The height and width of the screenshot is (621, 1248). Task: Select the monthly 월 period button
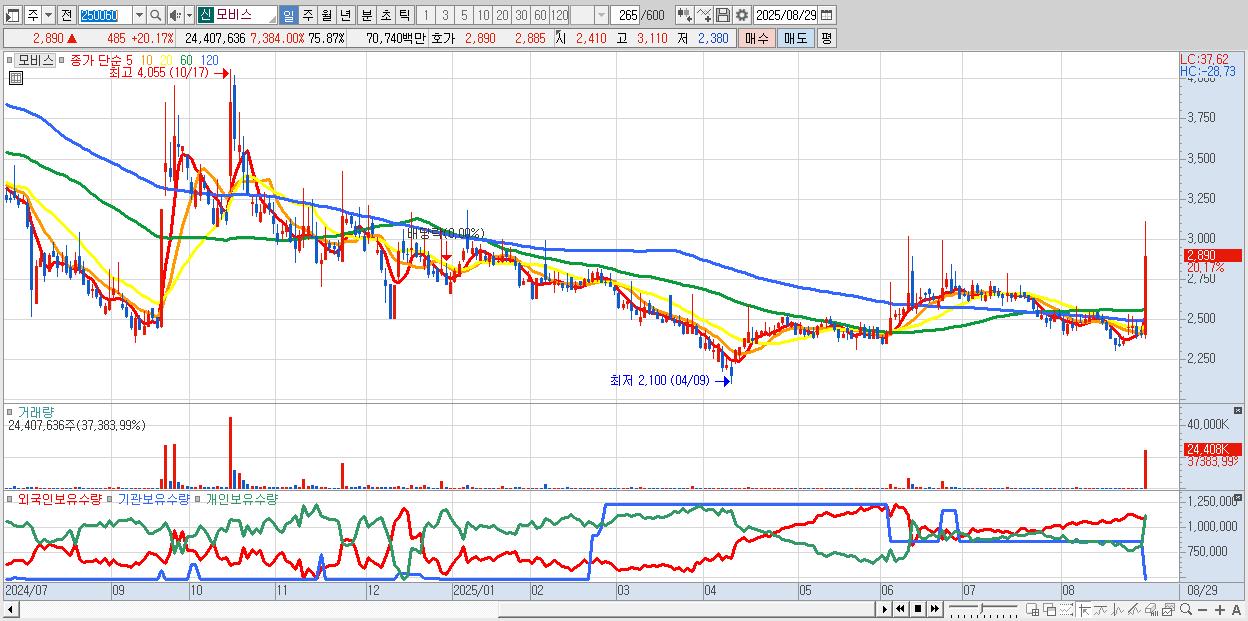(x=326, y=15)
